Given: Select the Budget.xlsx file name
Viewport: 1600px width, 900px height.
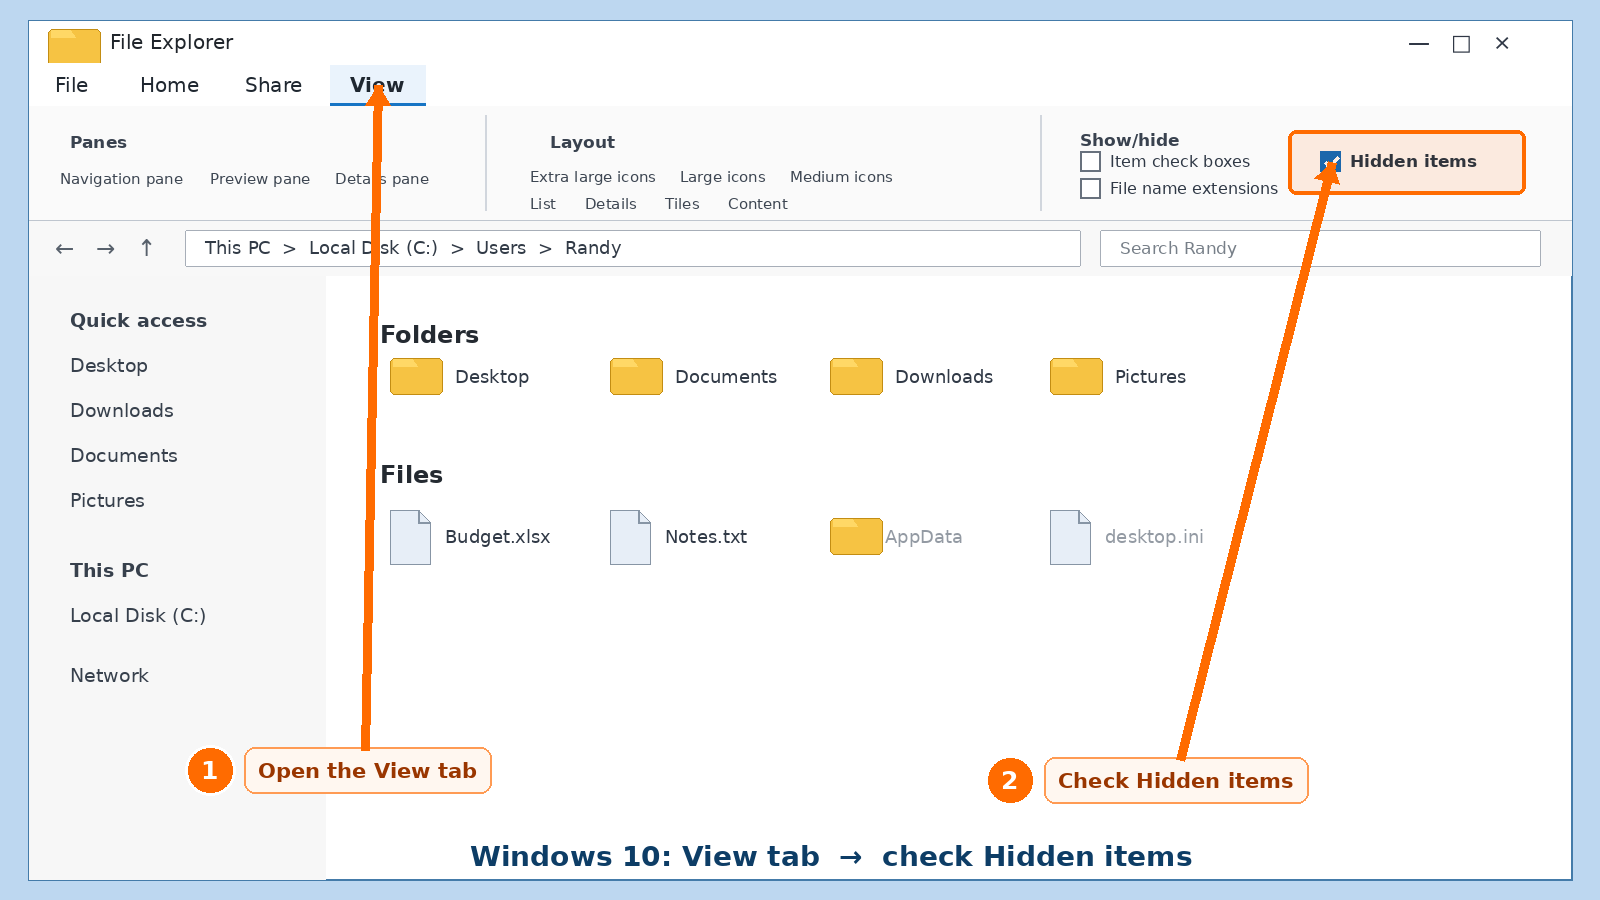Looking at the screenshot, I should (x=498, y=537).
